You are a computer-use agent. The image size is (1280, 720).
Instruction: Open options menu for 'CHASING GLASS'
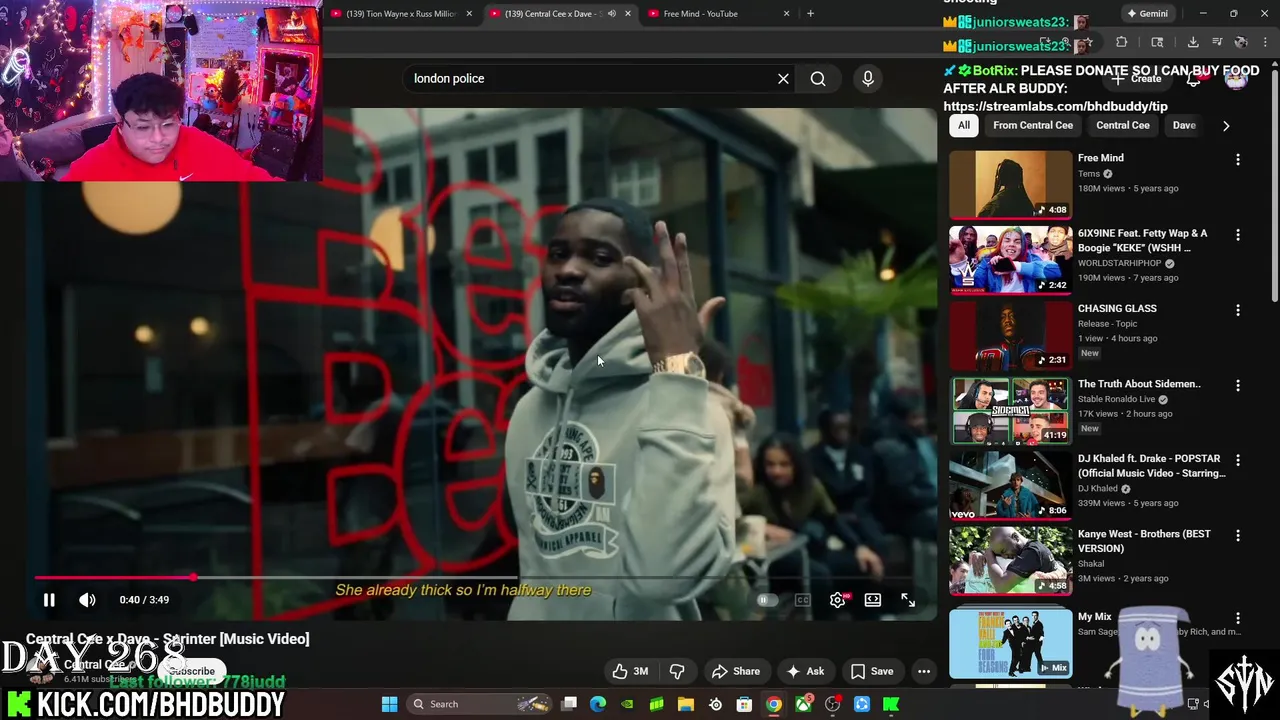[1238, 310]
